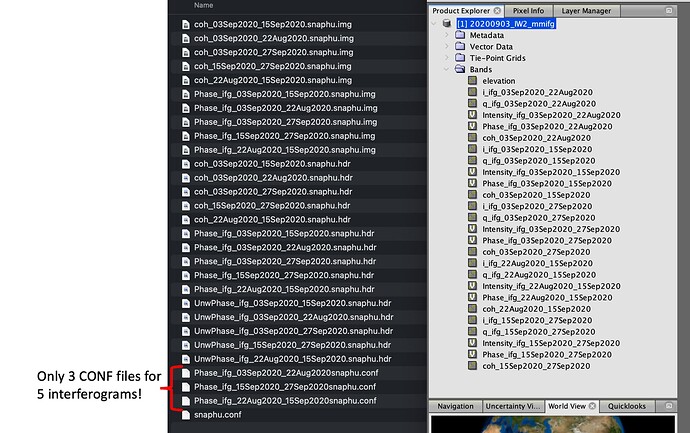Select band Intensity_ifg_03Sep2020_15Sep2020
The image size is (690, 433).
(551, 172)
